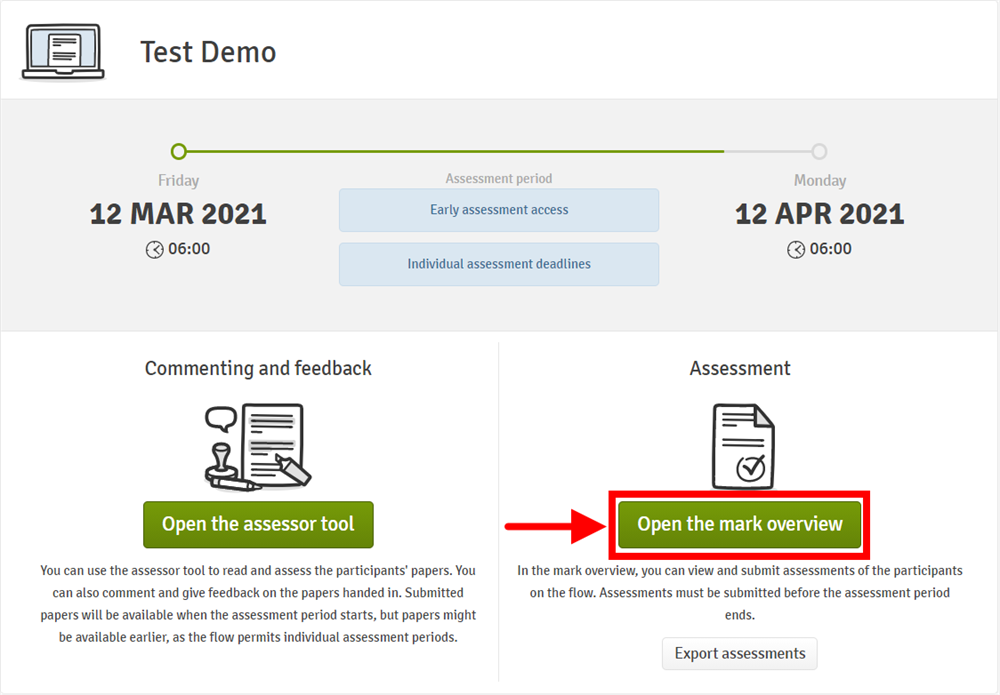The height and width of the screenshot is (695, 1000).
Task: Click the Commenting and feedback heading
Action: tap(258, 368)
